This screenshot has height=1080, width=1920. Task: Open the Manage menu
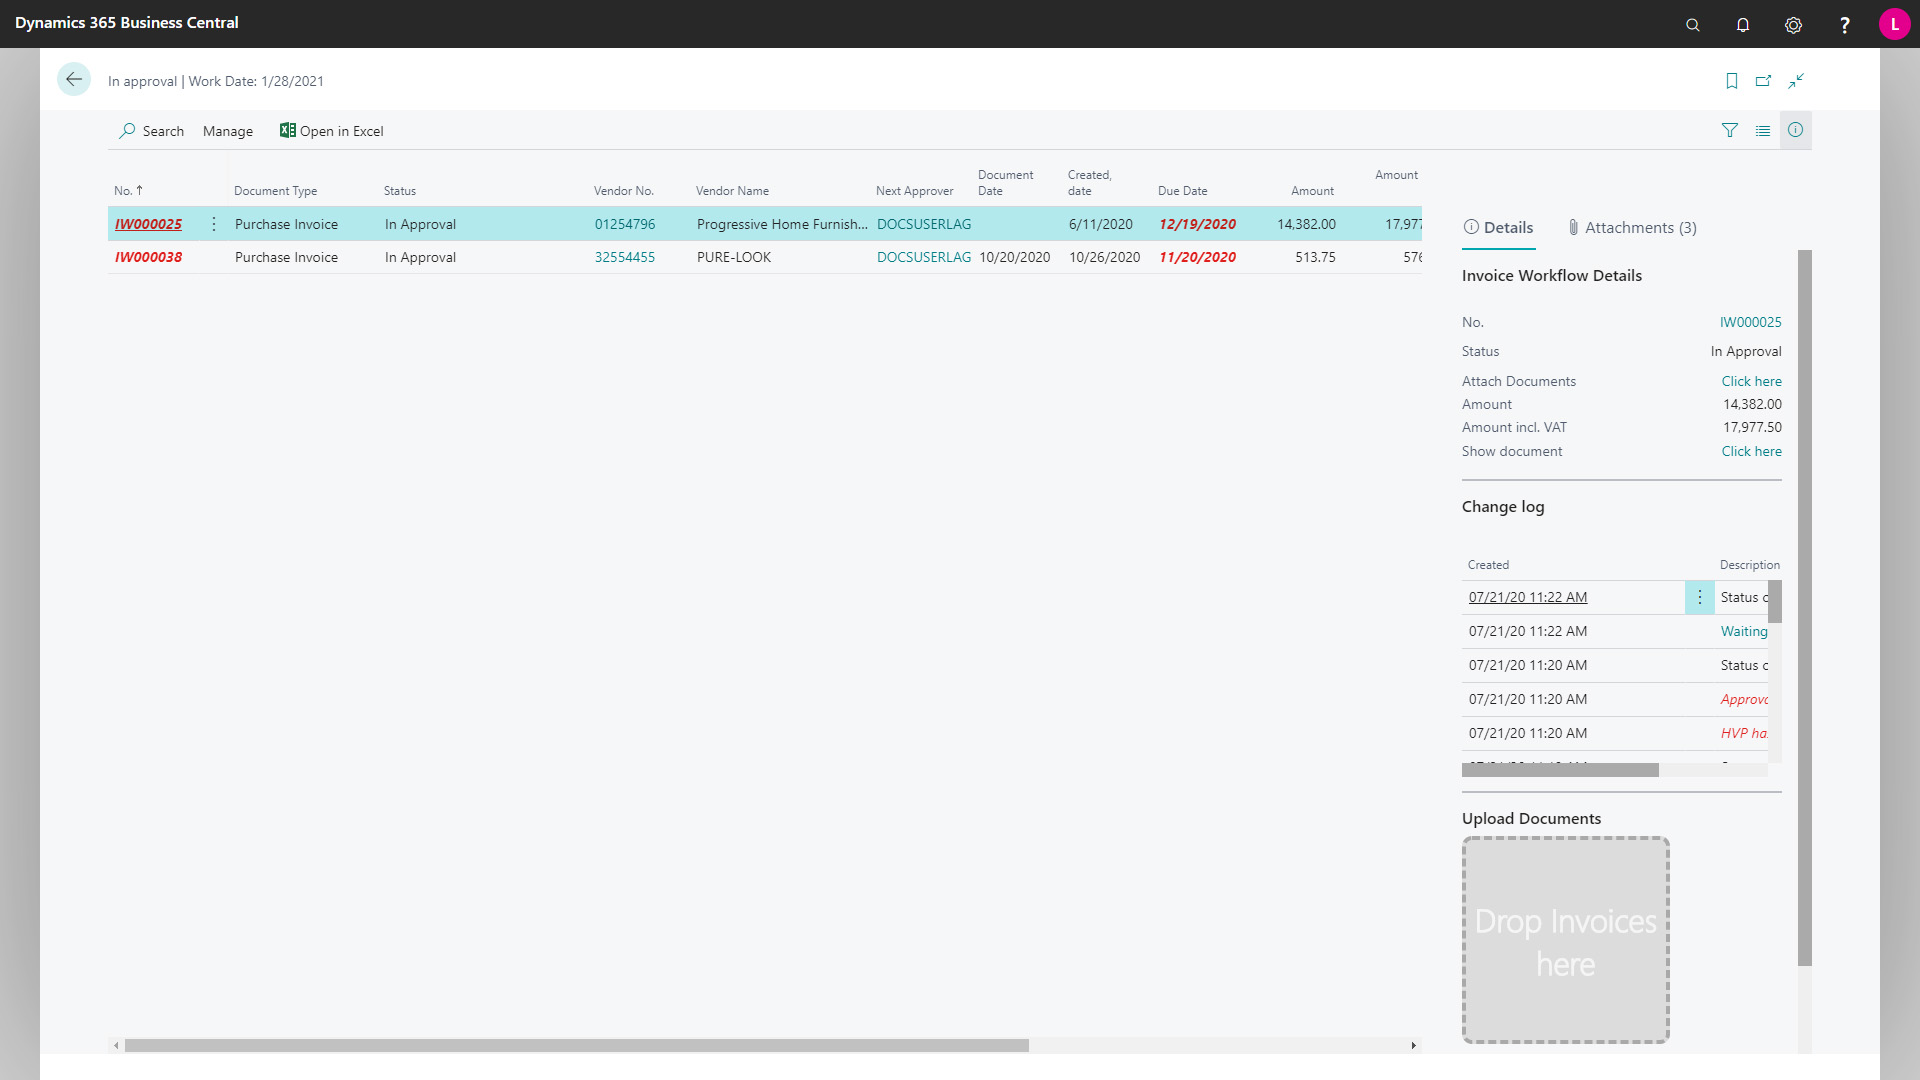[x=227, y=131]
